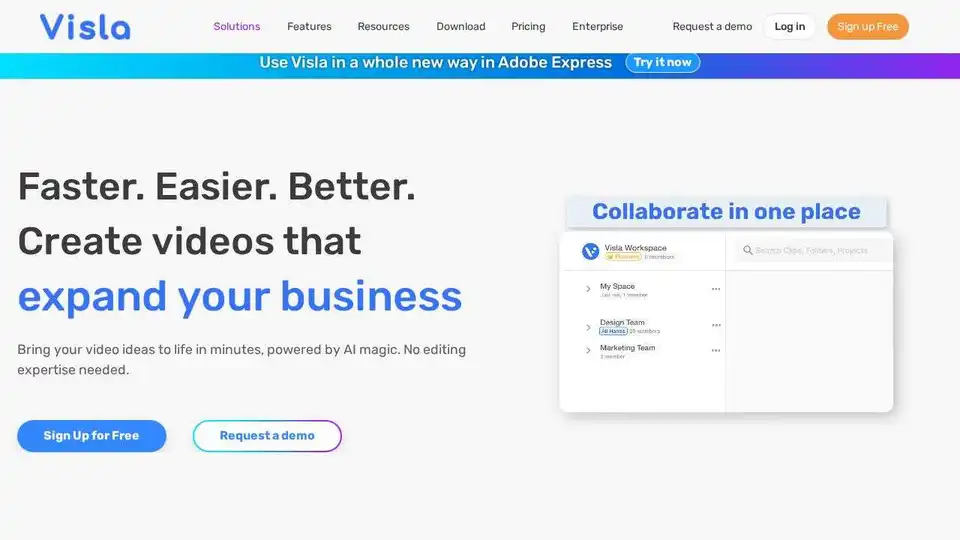Click the Collaborate in one place heading
Viewport: 960px width, 540px height.
726,211
